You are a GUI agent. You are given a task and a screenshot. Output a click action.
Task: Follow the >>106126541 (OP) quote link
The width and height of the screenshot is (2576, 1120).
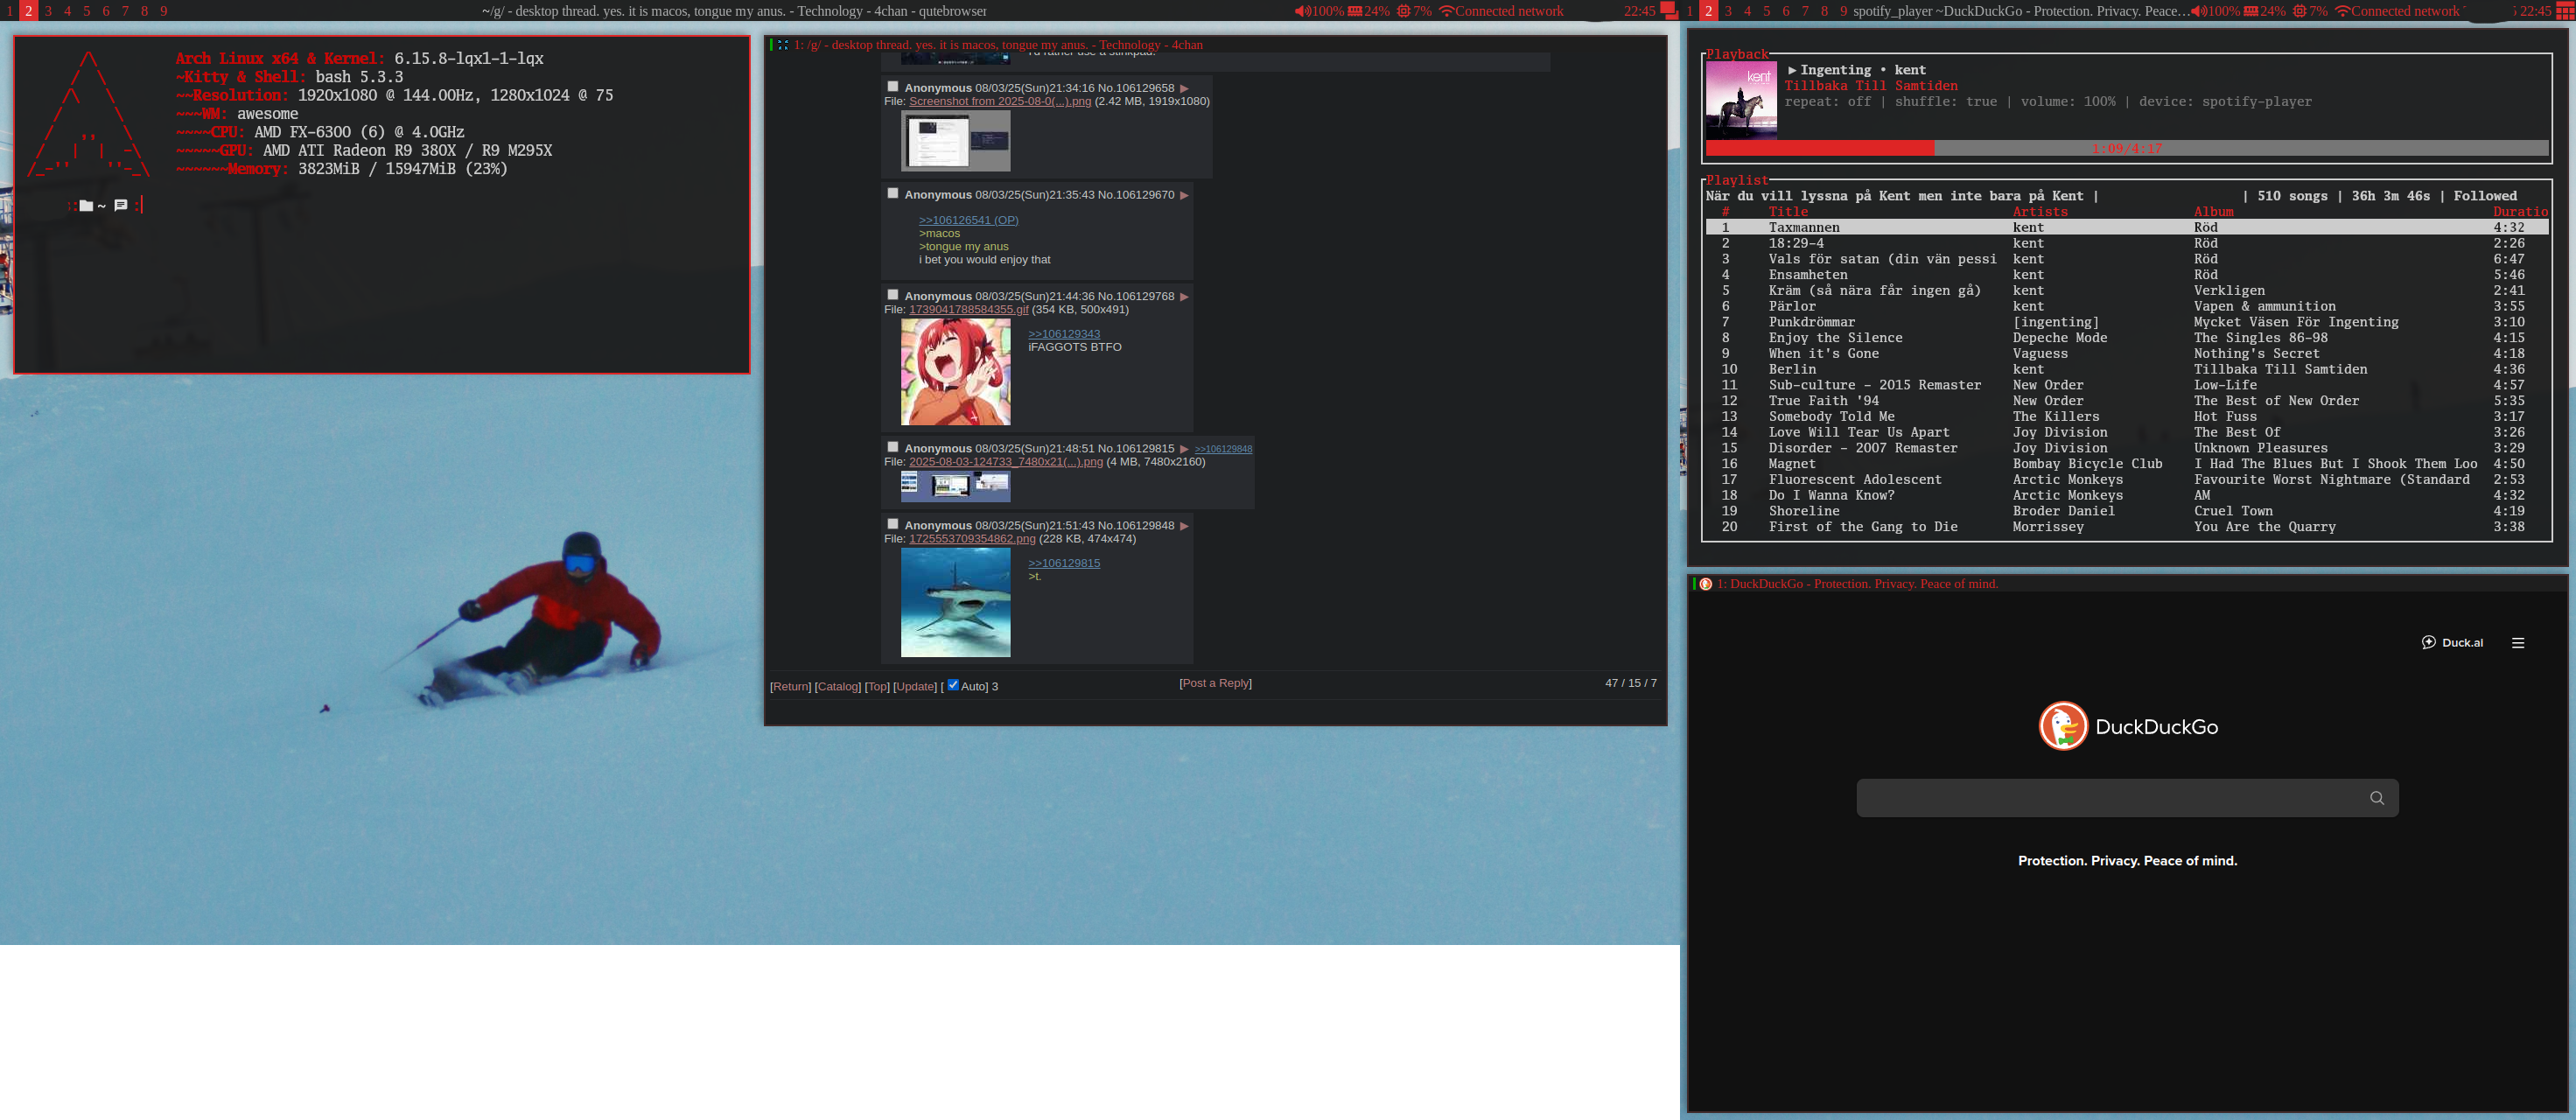pos(968,220)
